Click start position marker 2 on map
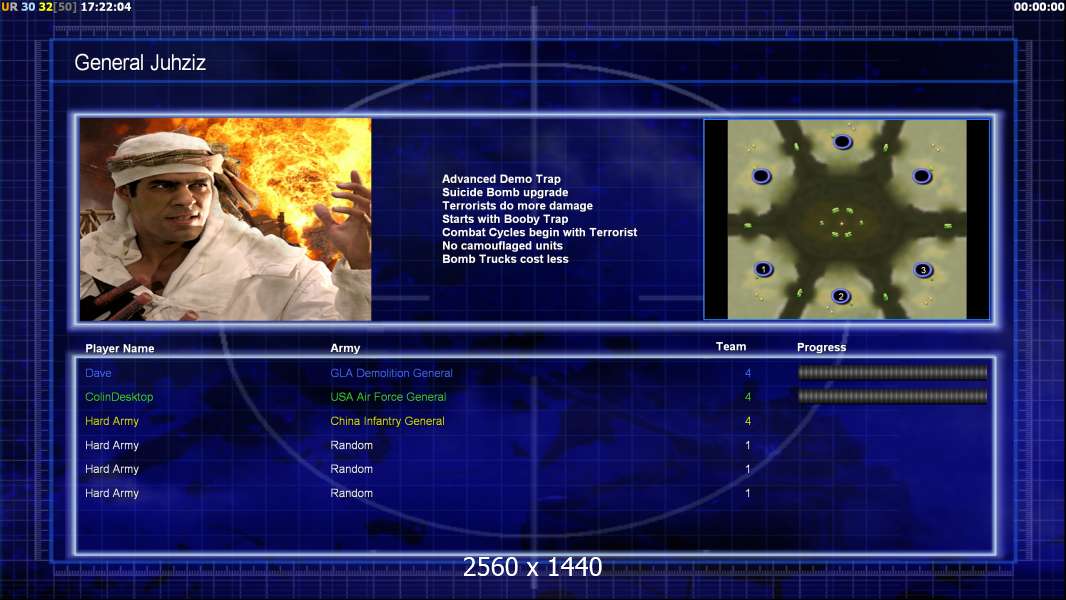The height and width of the screenshot is (600, 1066). coord(841,296)
